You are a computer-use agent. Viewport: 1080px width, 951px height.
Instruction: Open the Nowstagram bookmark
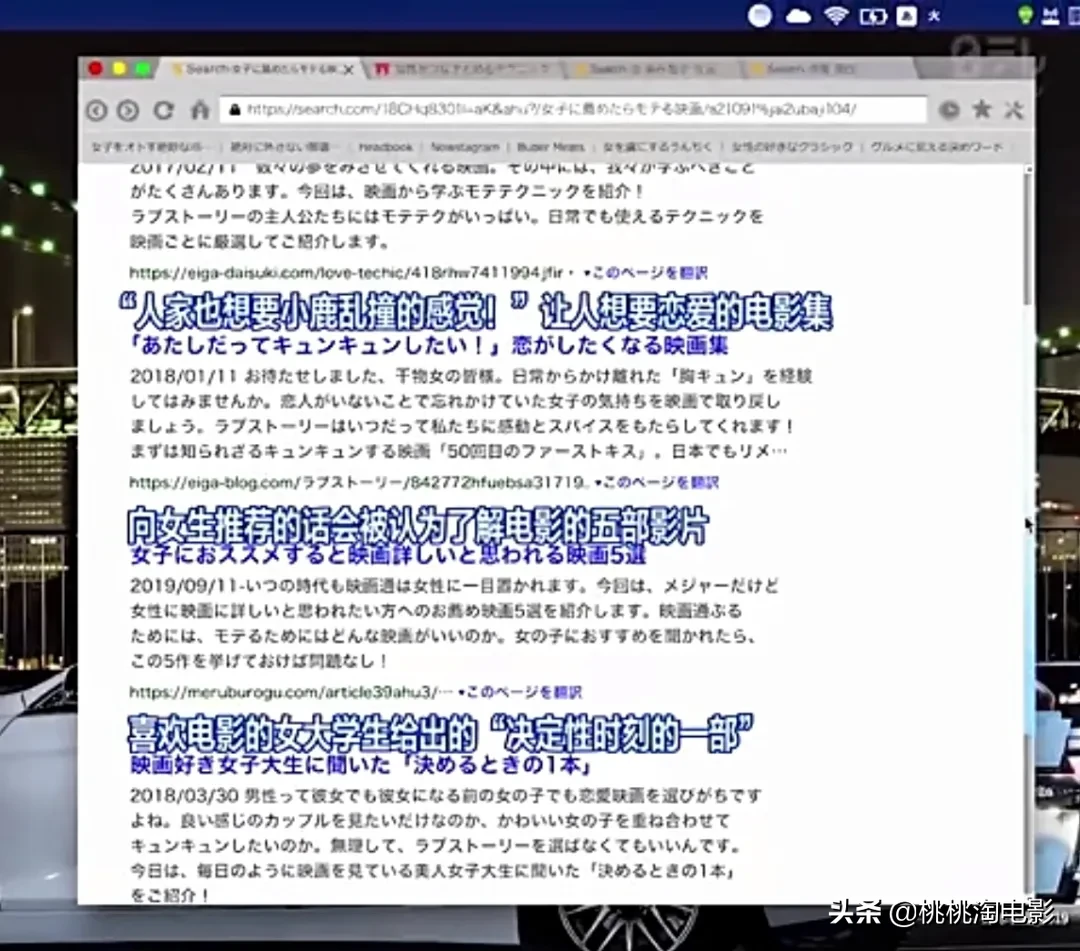[x=465, y=147]
